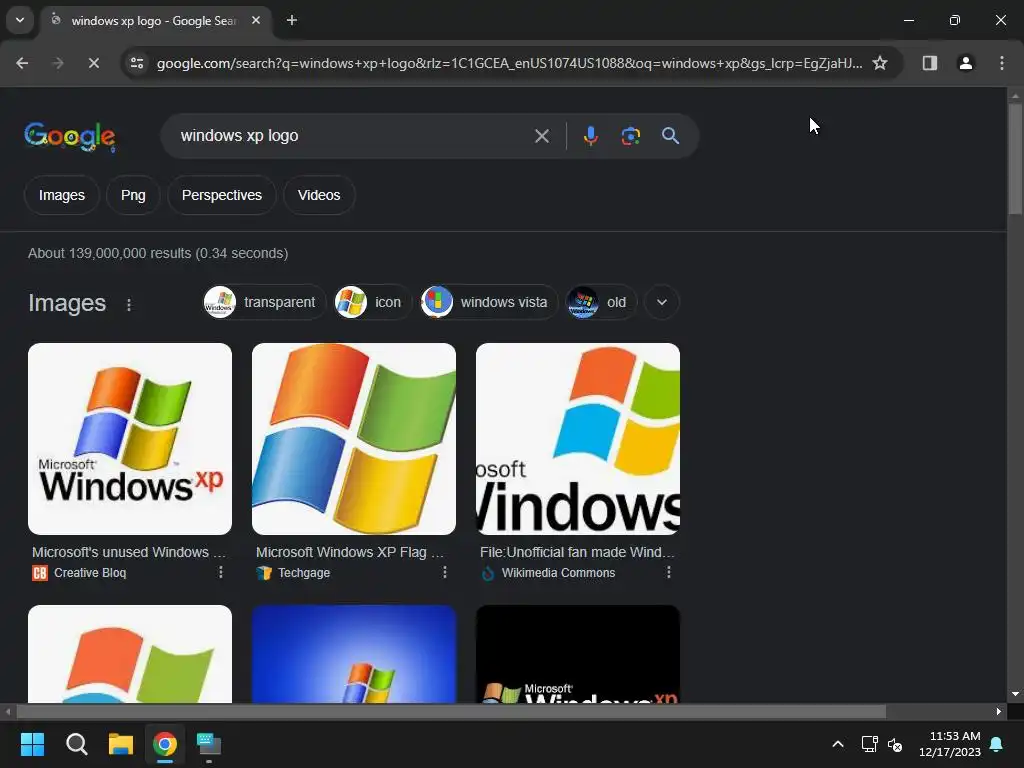Clear the search box text
The width and height of the screenshot is (1024, 768).
click(541, 136)
